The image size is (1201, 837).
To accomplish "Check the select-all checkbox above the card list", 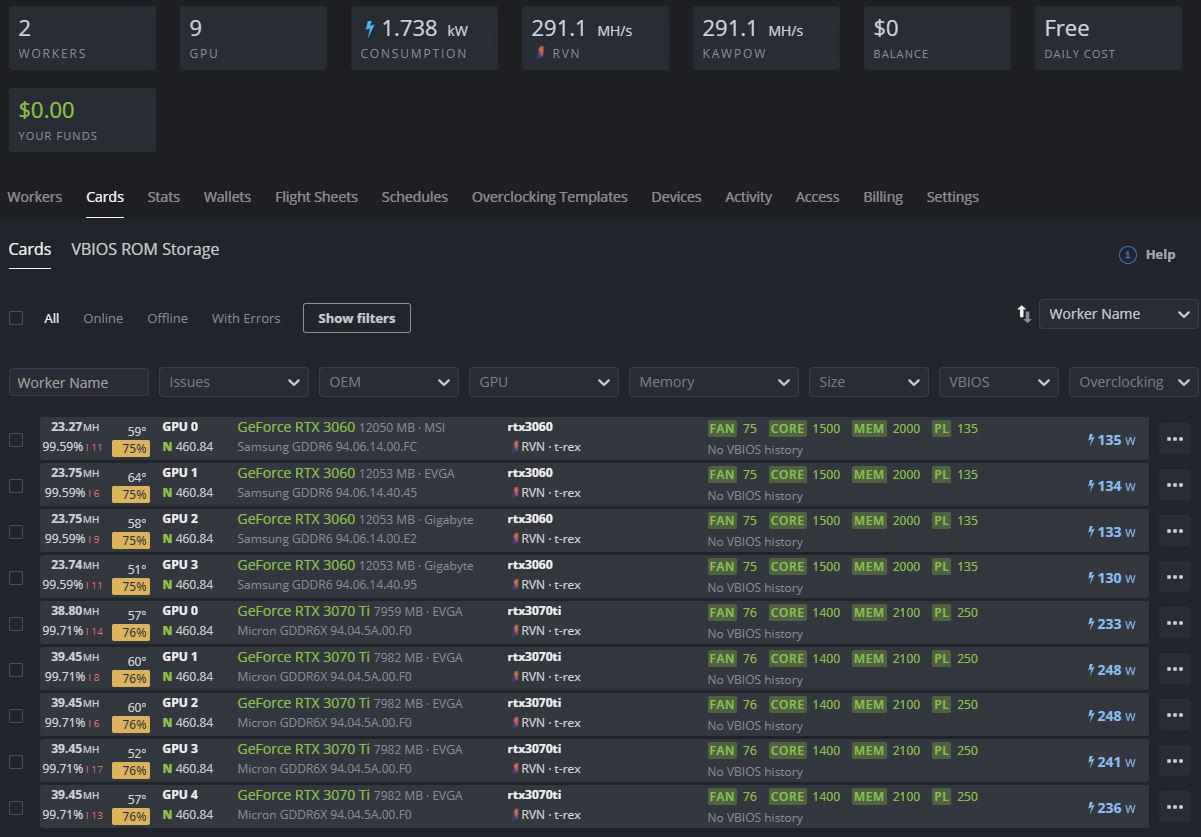I will click(x=16, y=317).
